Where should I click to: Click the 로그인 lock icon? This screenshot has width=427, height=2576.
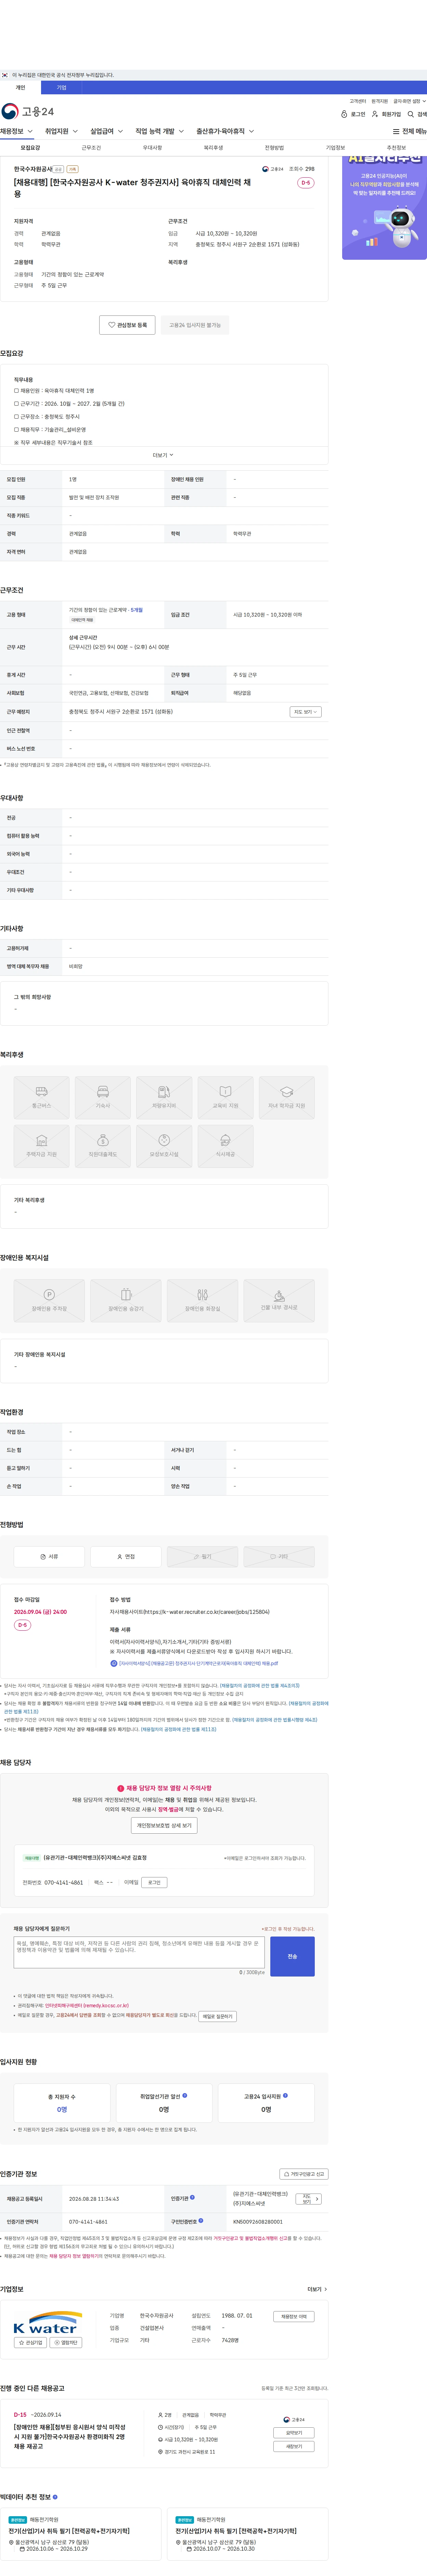coord(344,114)
